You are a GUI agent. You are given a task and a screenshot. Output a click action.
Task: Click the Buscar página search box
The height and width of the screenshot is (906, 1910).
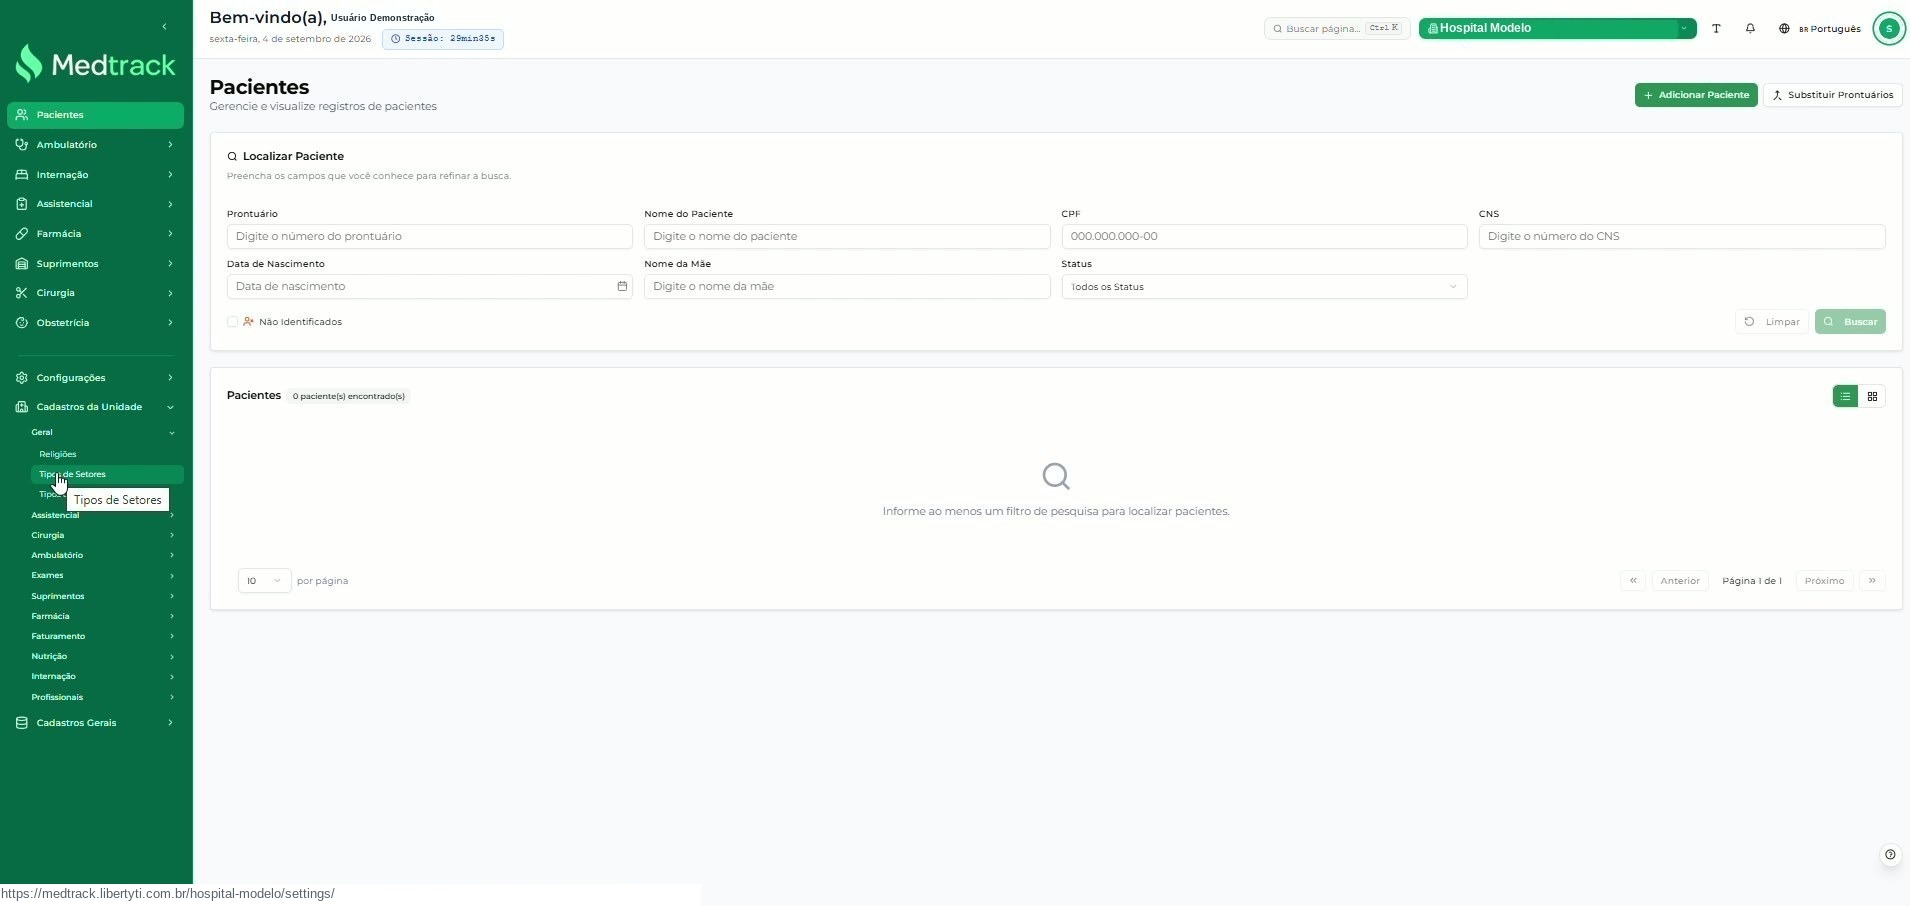pos(1337,28)
